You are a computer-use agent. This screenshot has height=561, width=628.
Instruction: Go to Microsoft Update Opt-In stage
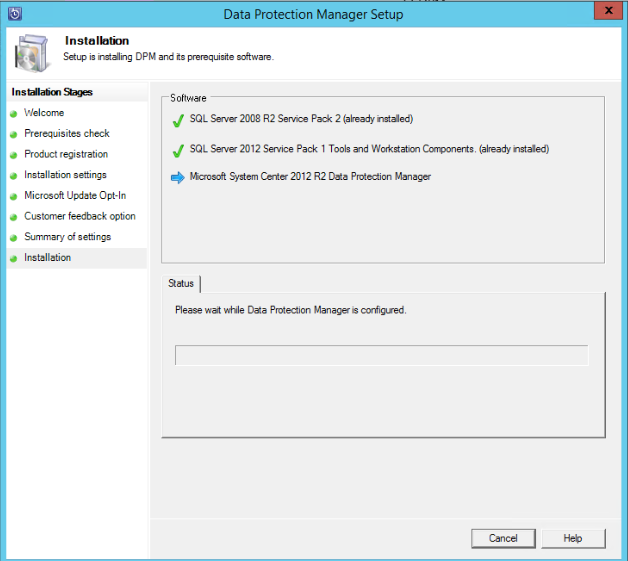coord(75,195)
